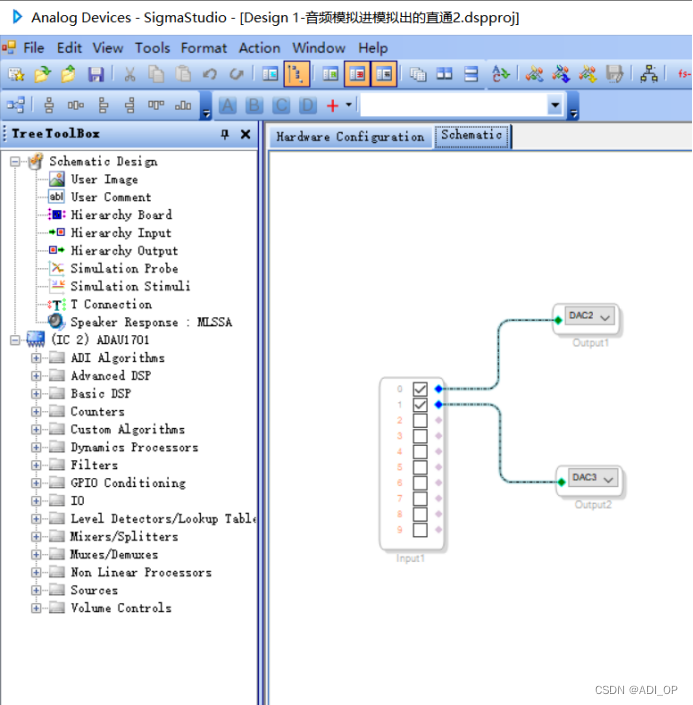Click the grayed letter A button
Image resolution: width=693 pixels, height=705 pixels.
[228, 105]
